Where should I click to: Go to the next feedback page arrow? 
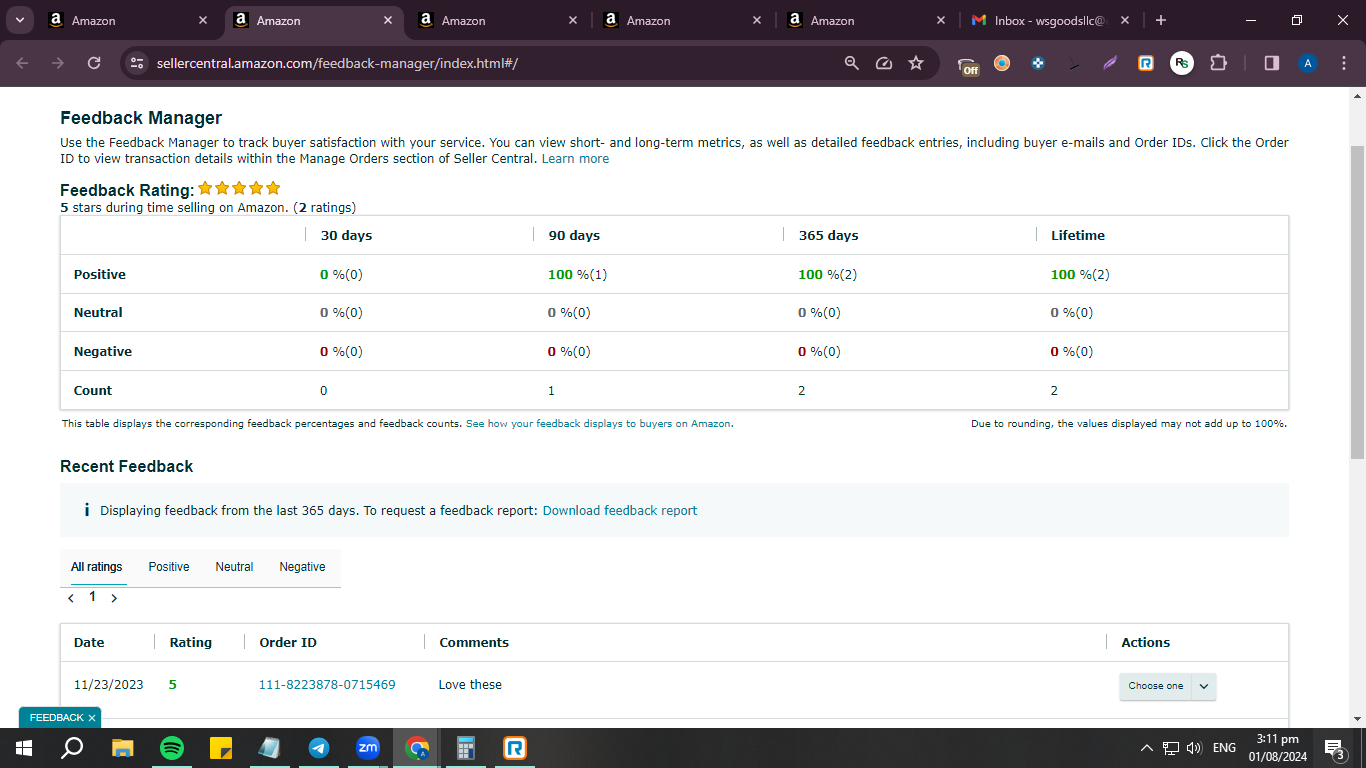114,598
